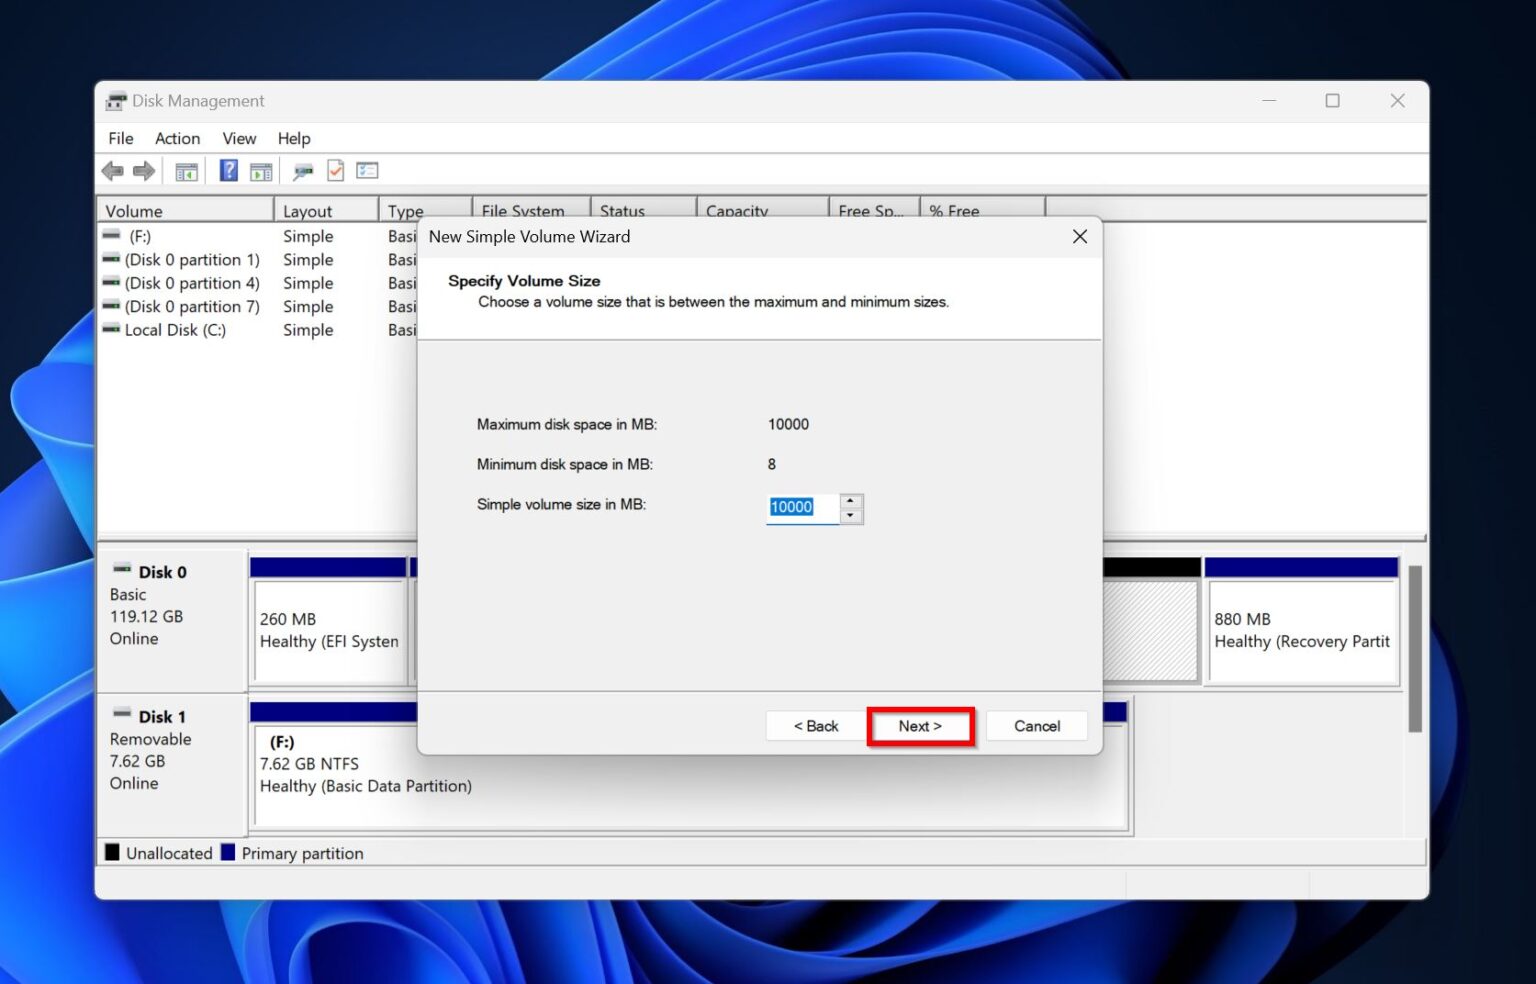Open the Action menu
1536x984 pixels.
177,138
